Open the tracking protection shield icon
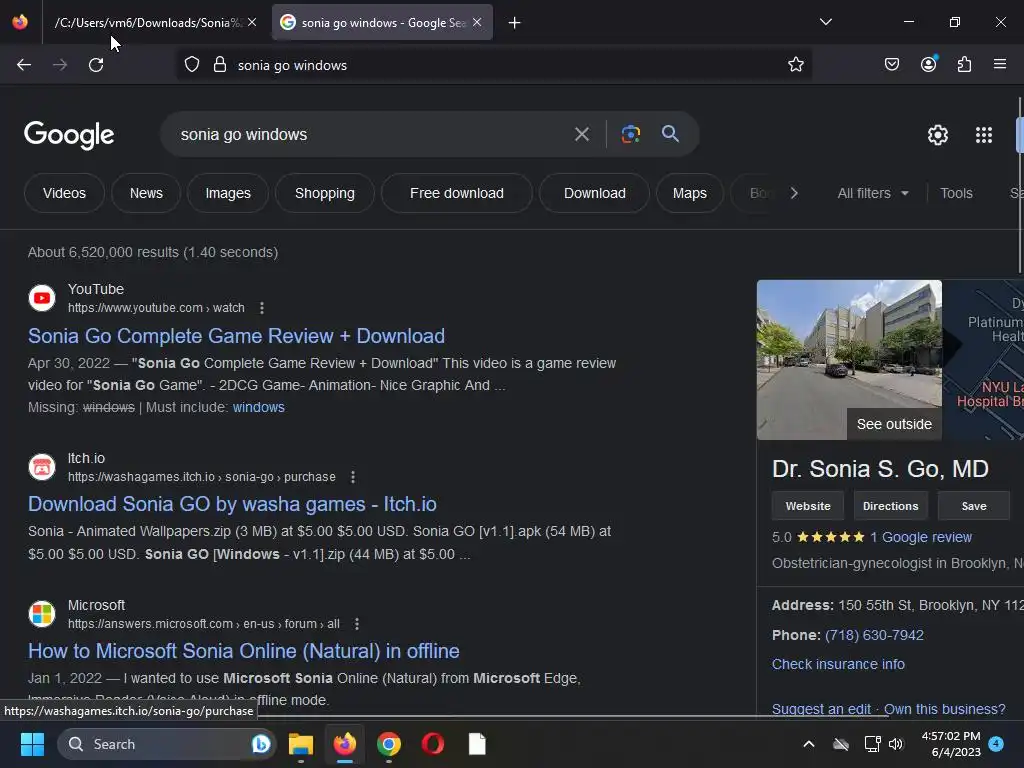The width and height of the screenshot is (1024, 768). point(191,65)
